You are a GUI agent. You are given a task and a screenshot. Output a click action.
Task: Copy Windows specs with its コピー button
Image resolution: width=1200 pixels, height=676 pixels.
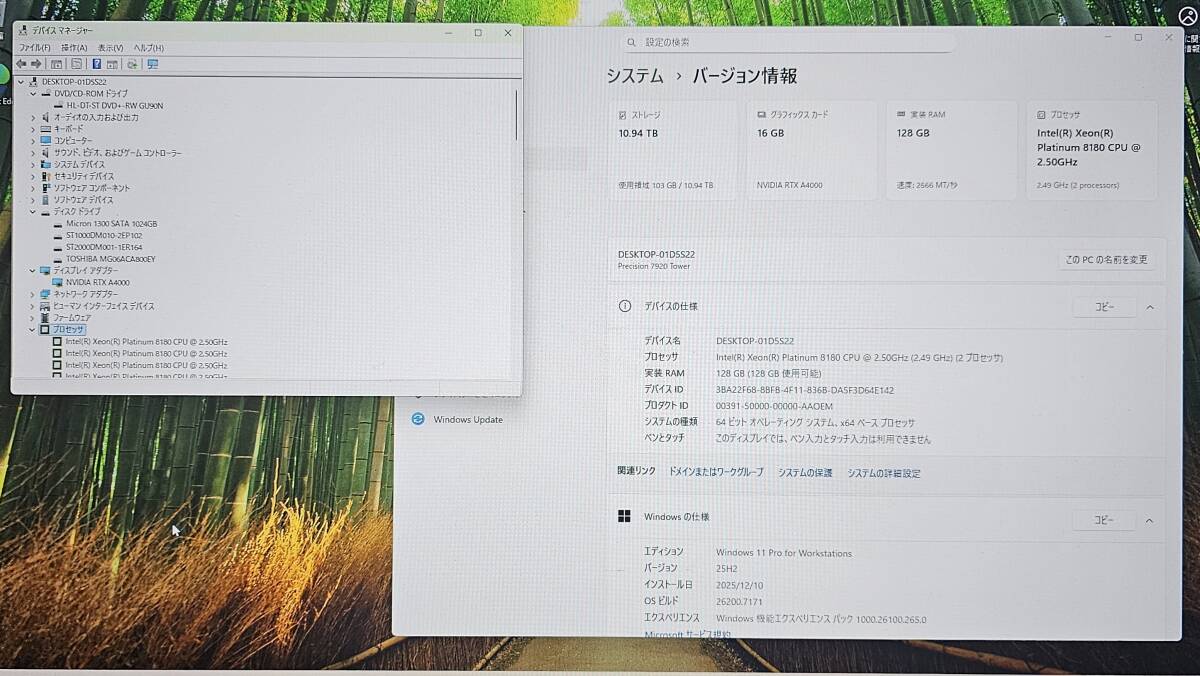tap(1103, 520)
